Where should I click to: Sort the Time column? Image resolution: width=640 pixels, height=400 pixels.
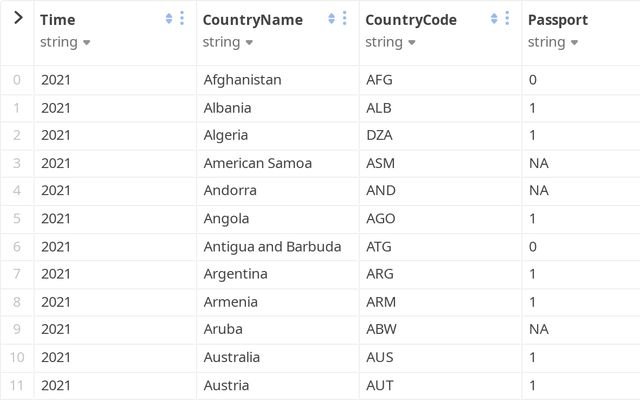pos(168,19)
